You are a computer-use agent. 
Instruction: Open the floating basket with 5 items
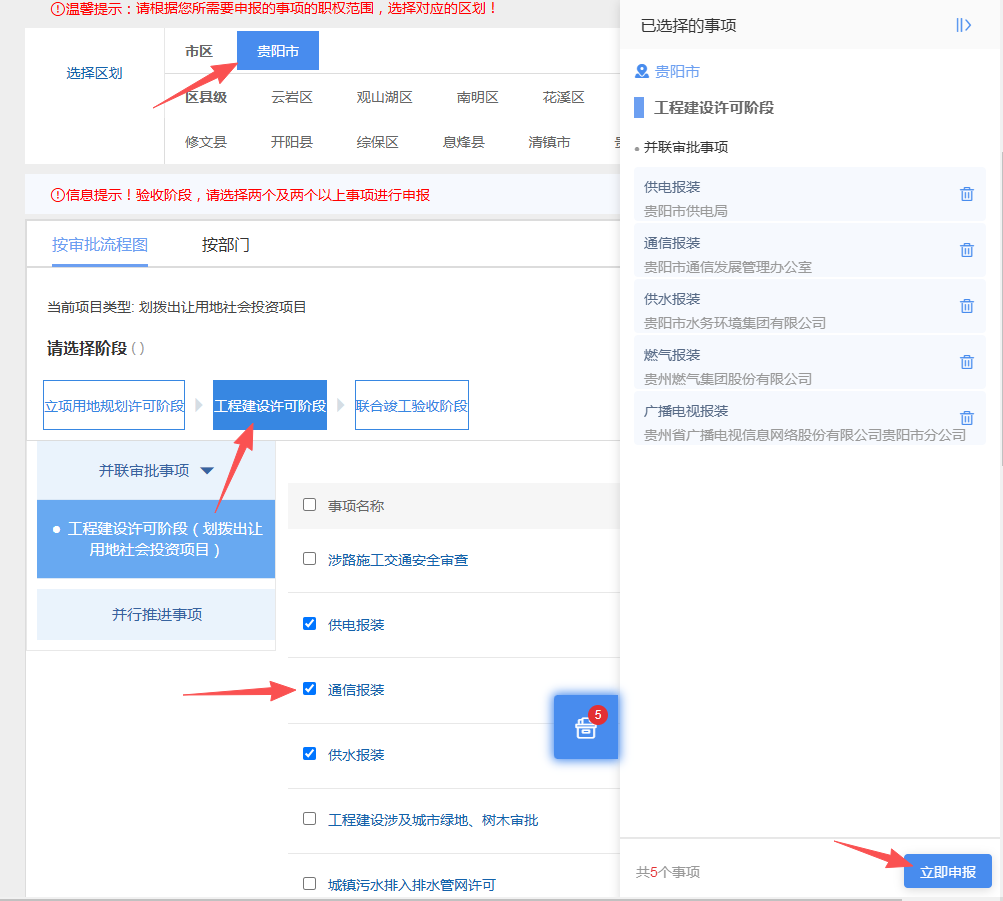coord(586,727)
